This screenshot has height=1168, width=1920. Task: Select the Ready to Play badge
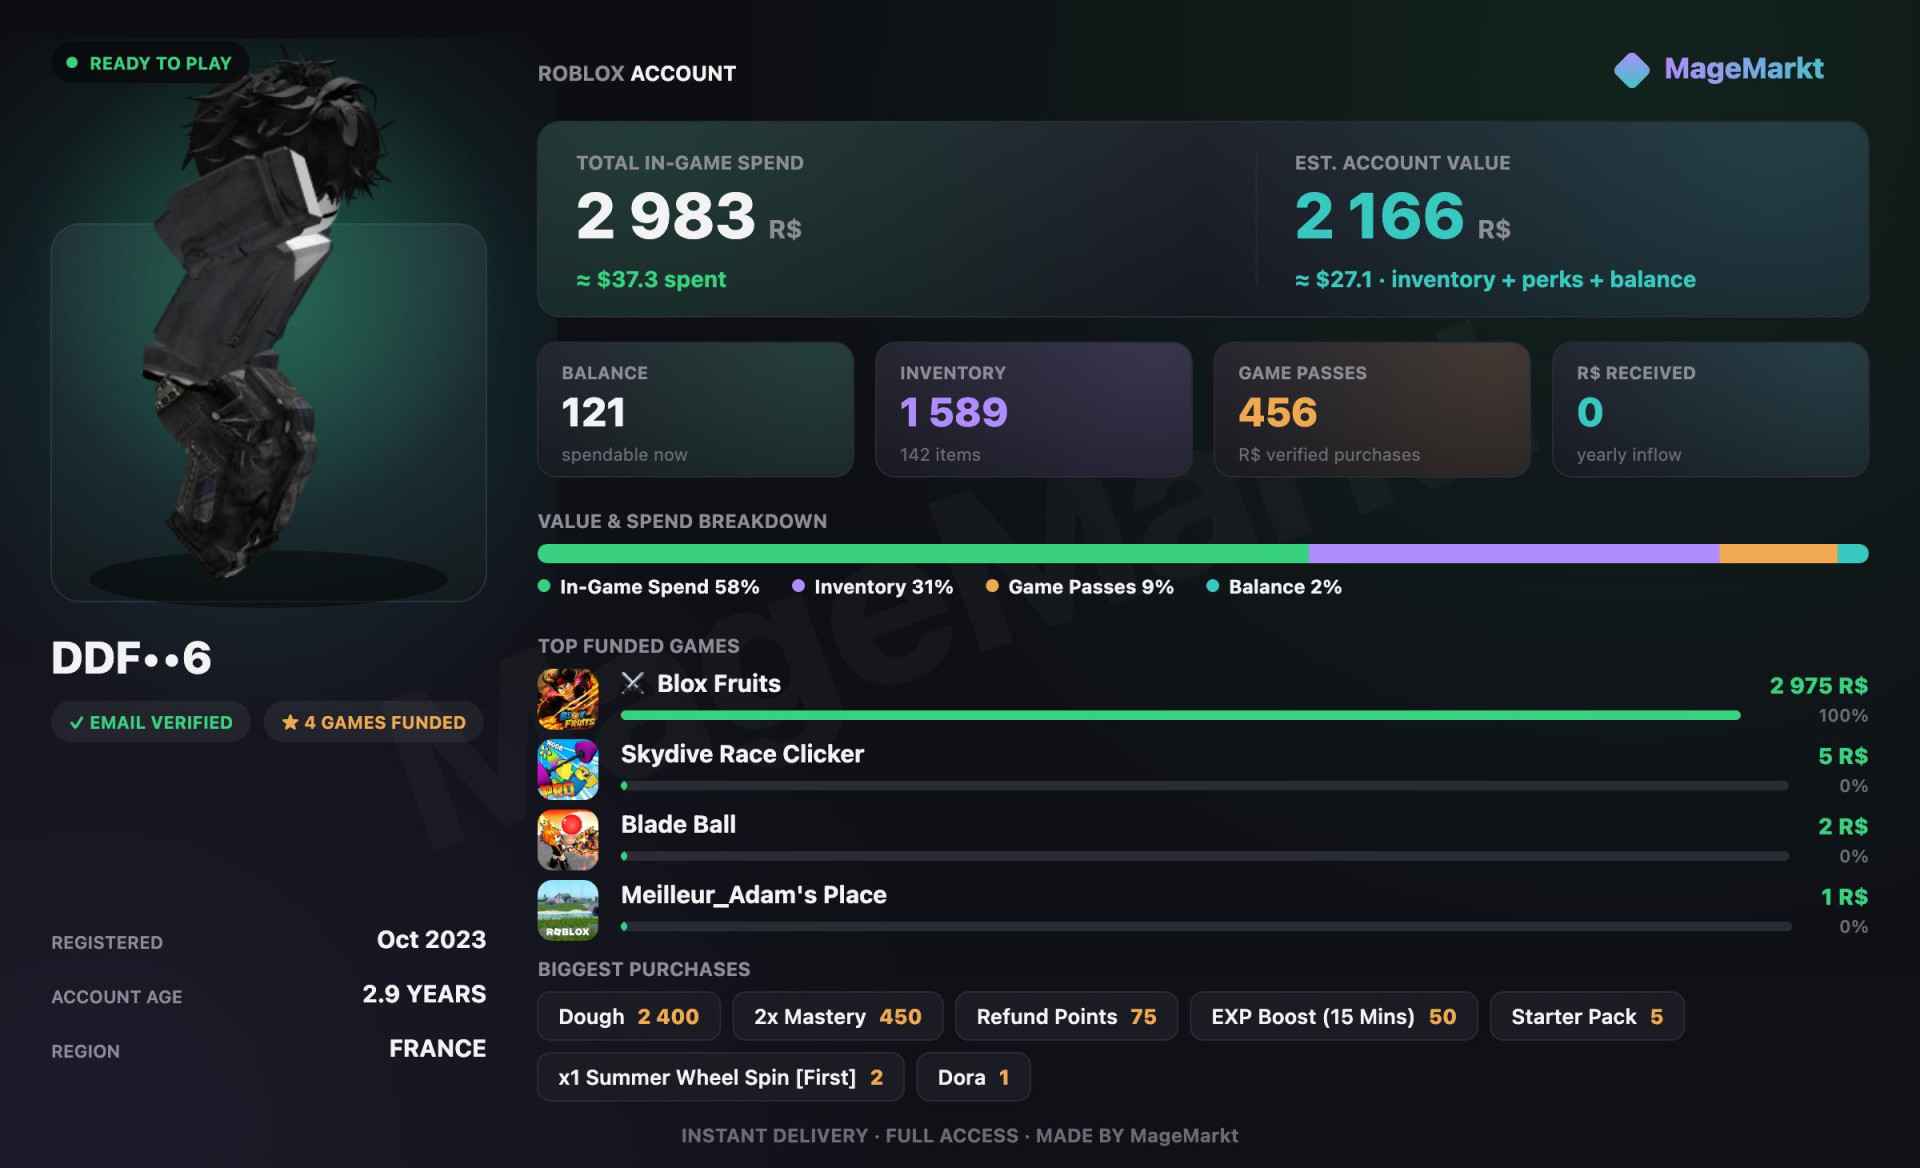150,63
